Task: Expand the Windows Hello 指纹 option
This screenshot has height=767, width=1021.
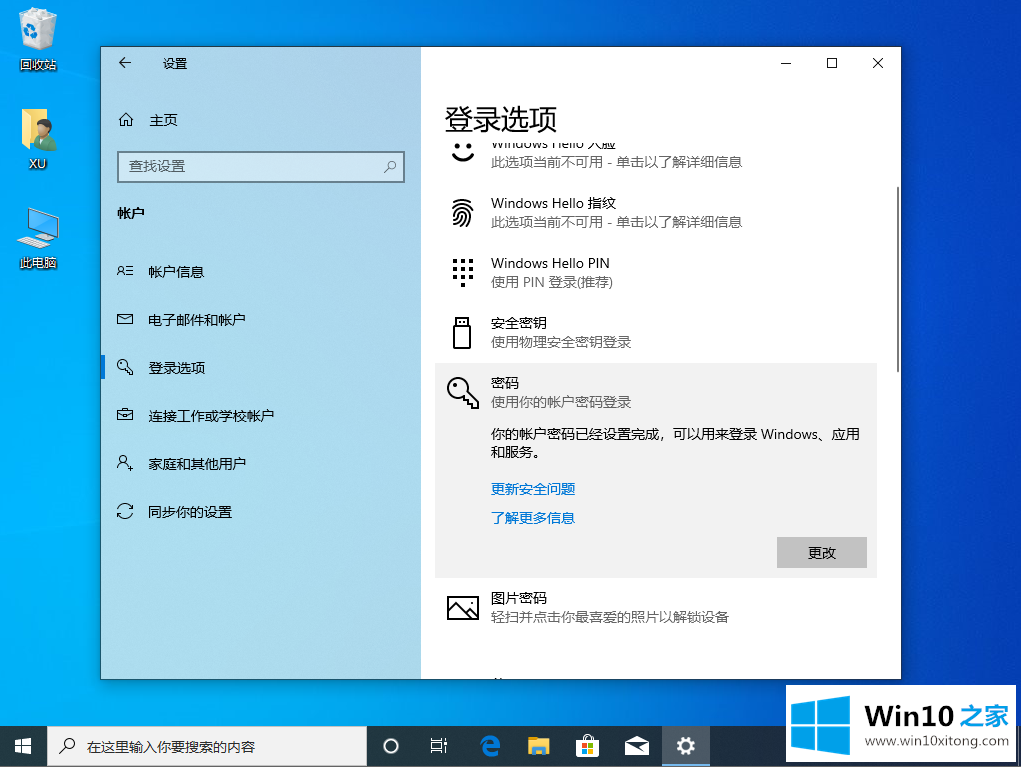Action: point(656,213)
